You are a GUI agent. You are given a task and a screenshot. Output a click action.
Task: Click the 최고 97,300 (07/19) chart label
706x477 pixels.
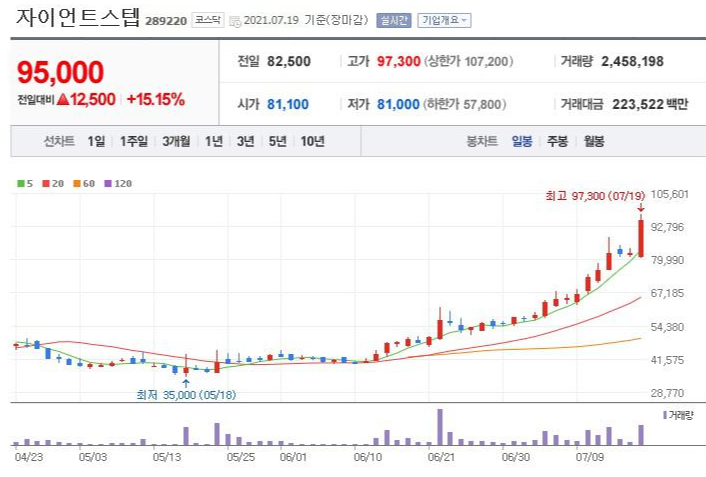coord(595,196)
